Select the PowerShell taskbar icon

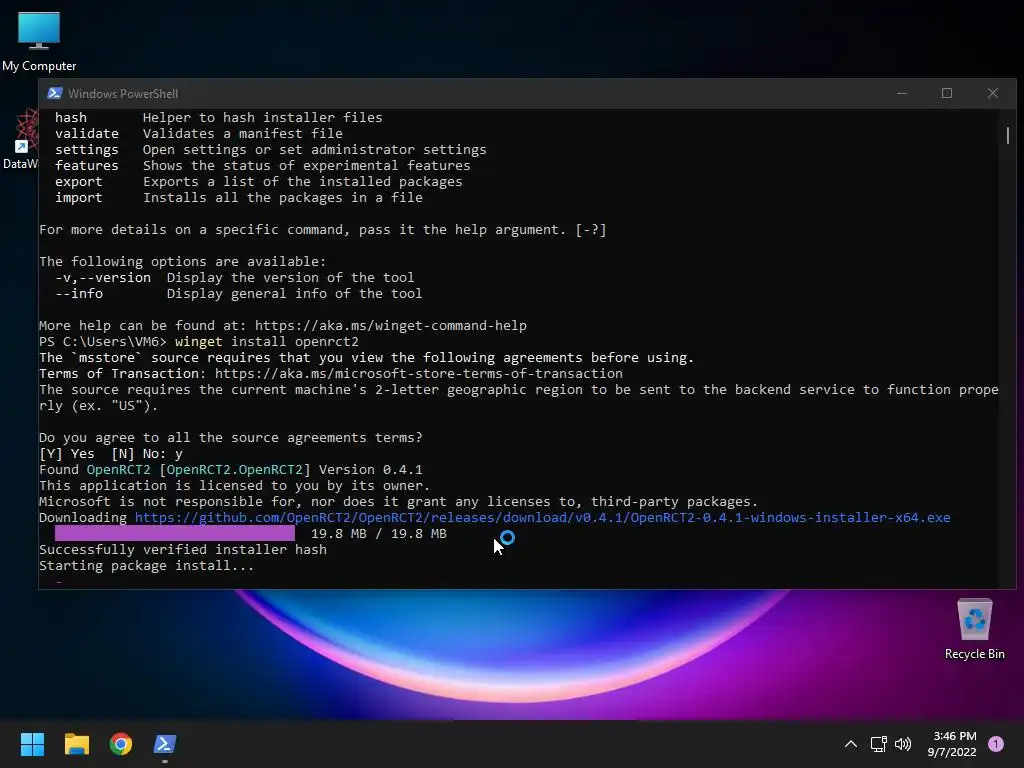pos(165,744)
